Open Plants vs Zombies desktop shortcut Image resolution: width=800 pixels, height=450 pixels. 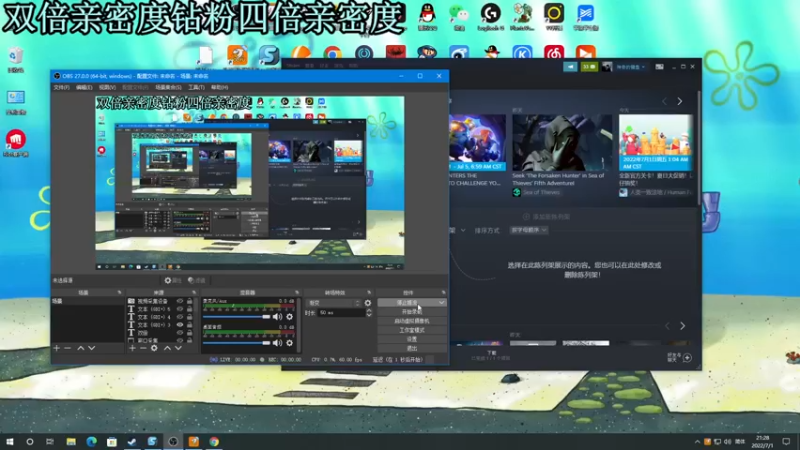[522, 15]
